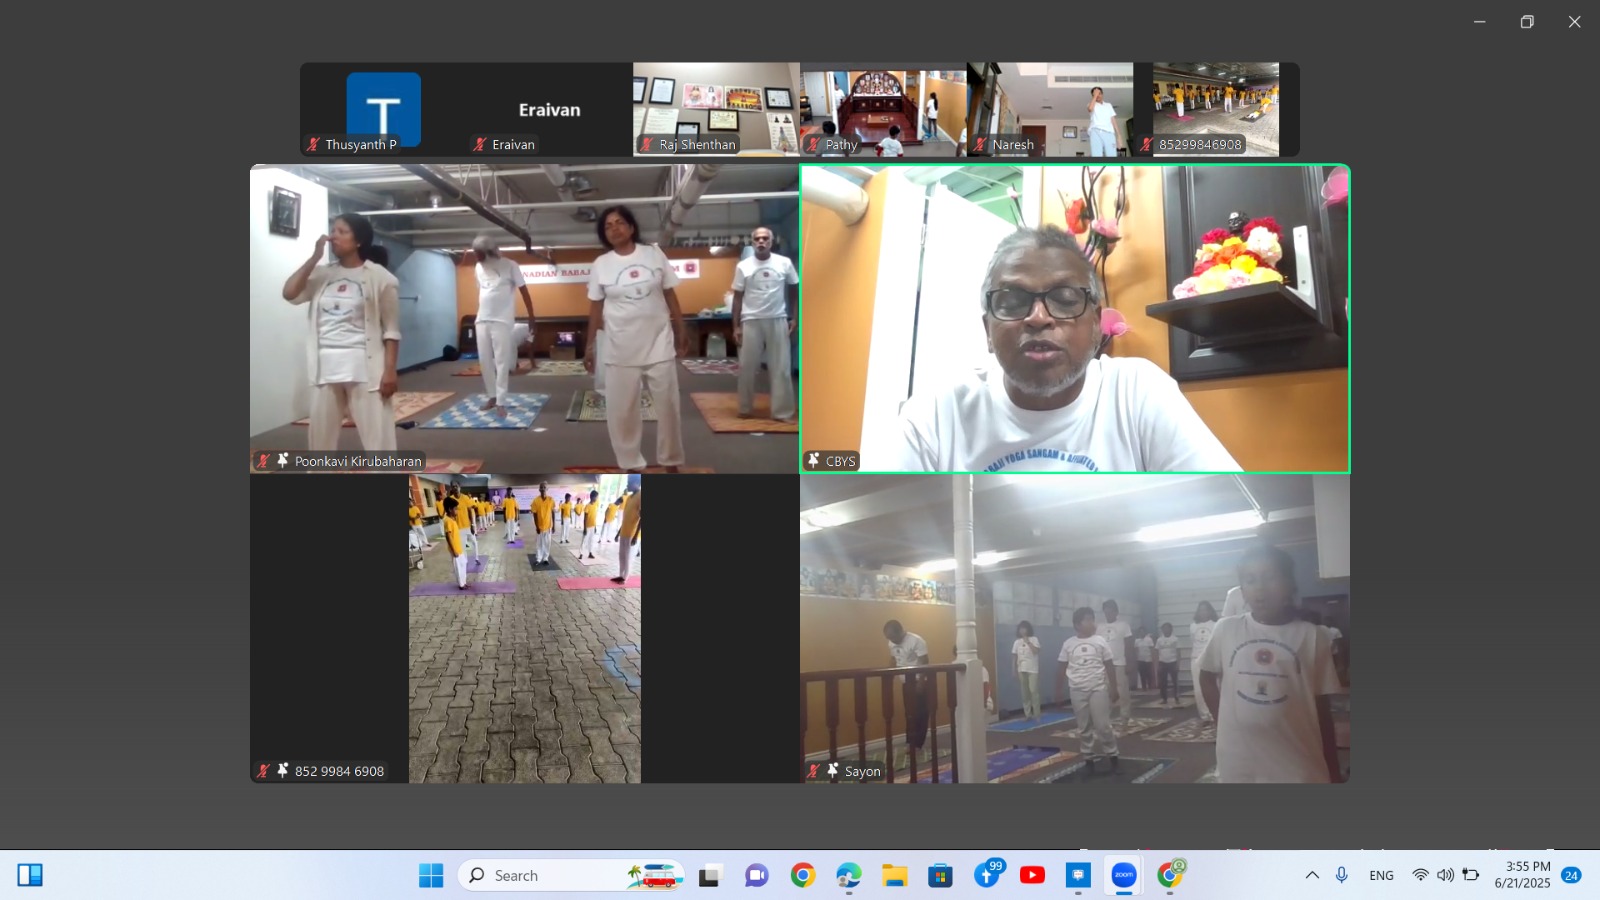Click muted microphone icon on Sayon's video
This screenshot has height=900, width=1600.
click(814, 771)
